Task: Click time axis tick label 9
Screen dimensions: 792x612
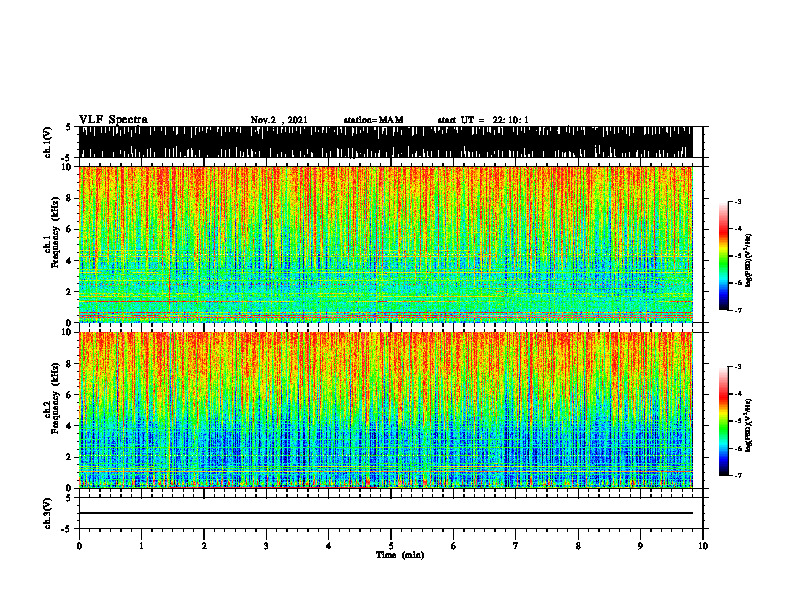Action: pyautogui.click(x=640, y=546)
